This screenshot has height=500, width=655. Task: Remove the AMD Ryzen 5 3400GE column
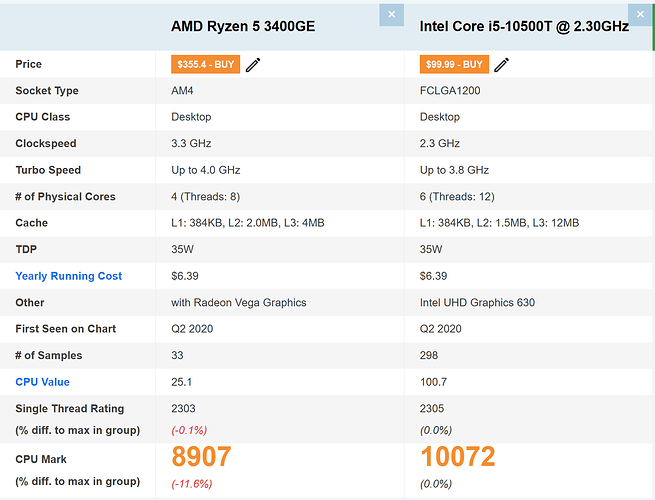[391, 15]
